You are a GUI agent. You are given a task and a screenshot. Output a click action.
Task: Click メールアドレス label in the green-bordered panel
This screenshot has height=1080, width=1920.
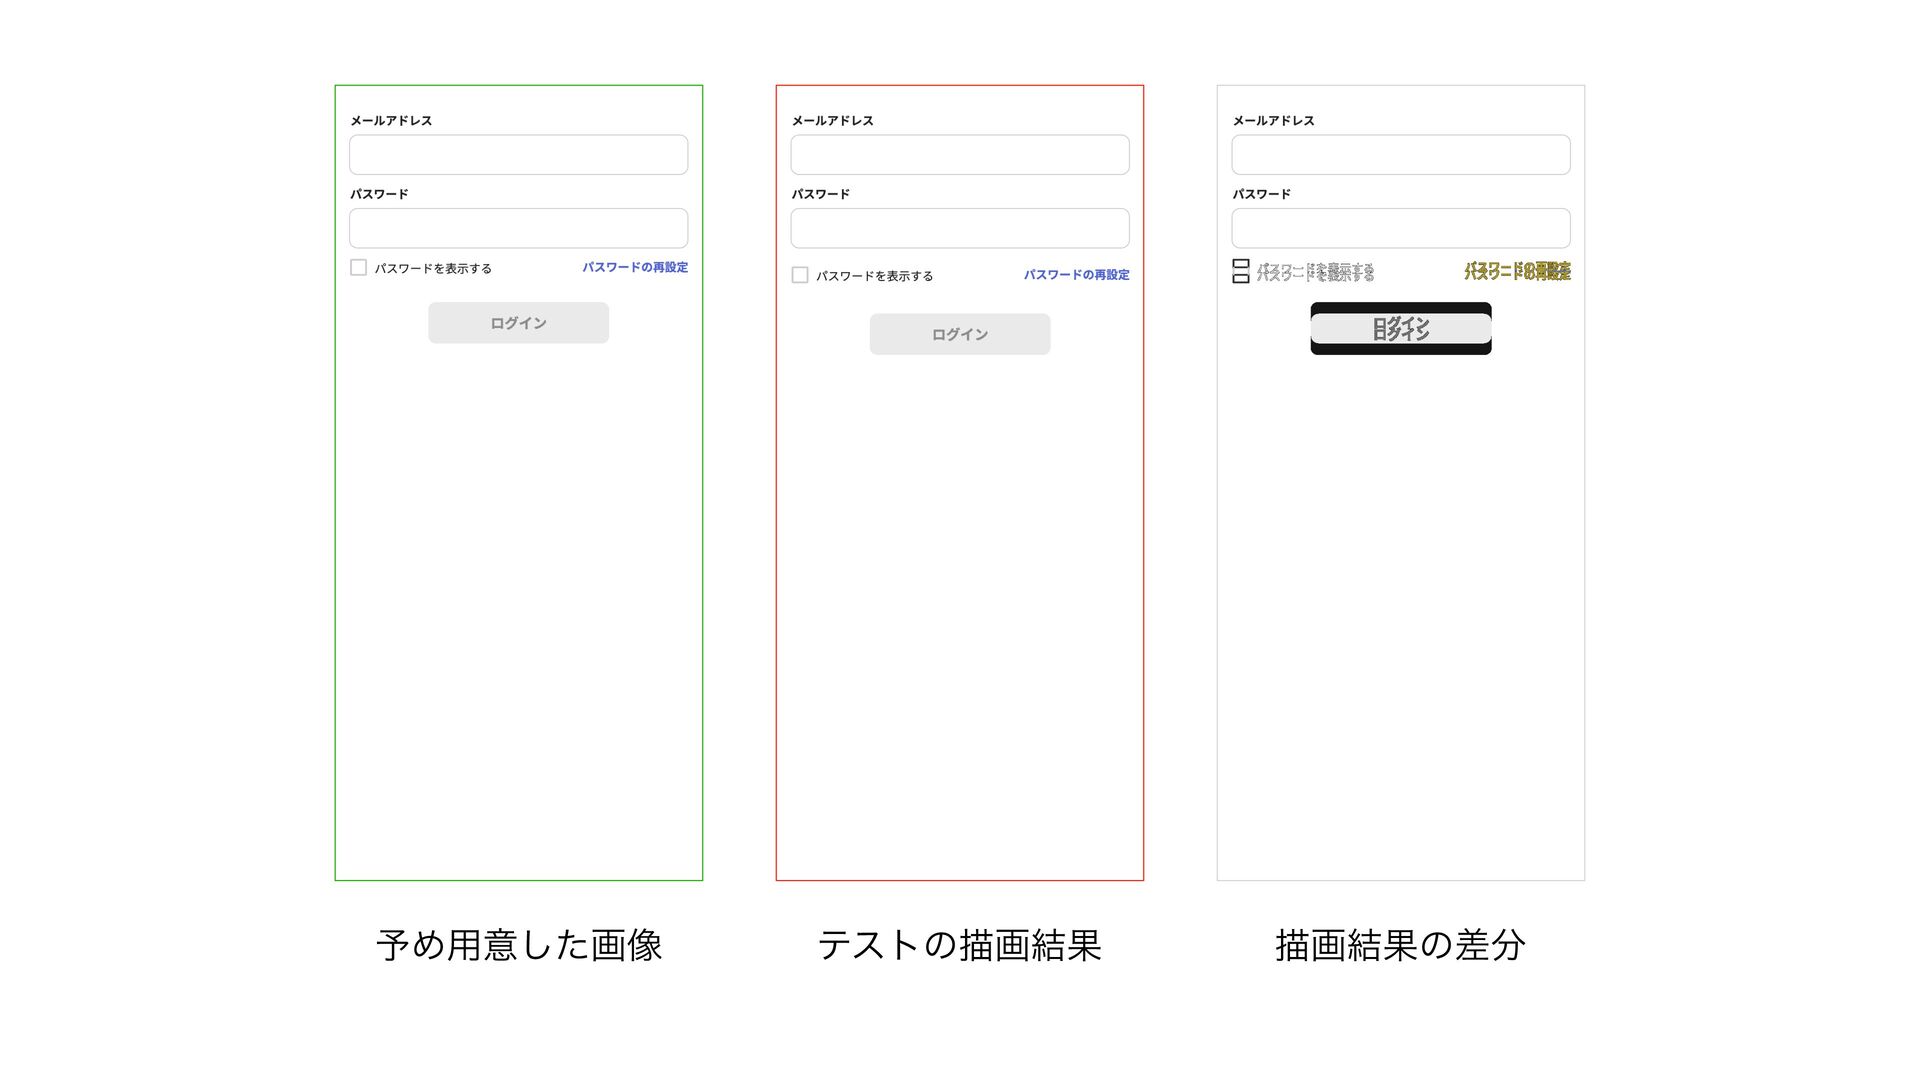391,121
